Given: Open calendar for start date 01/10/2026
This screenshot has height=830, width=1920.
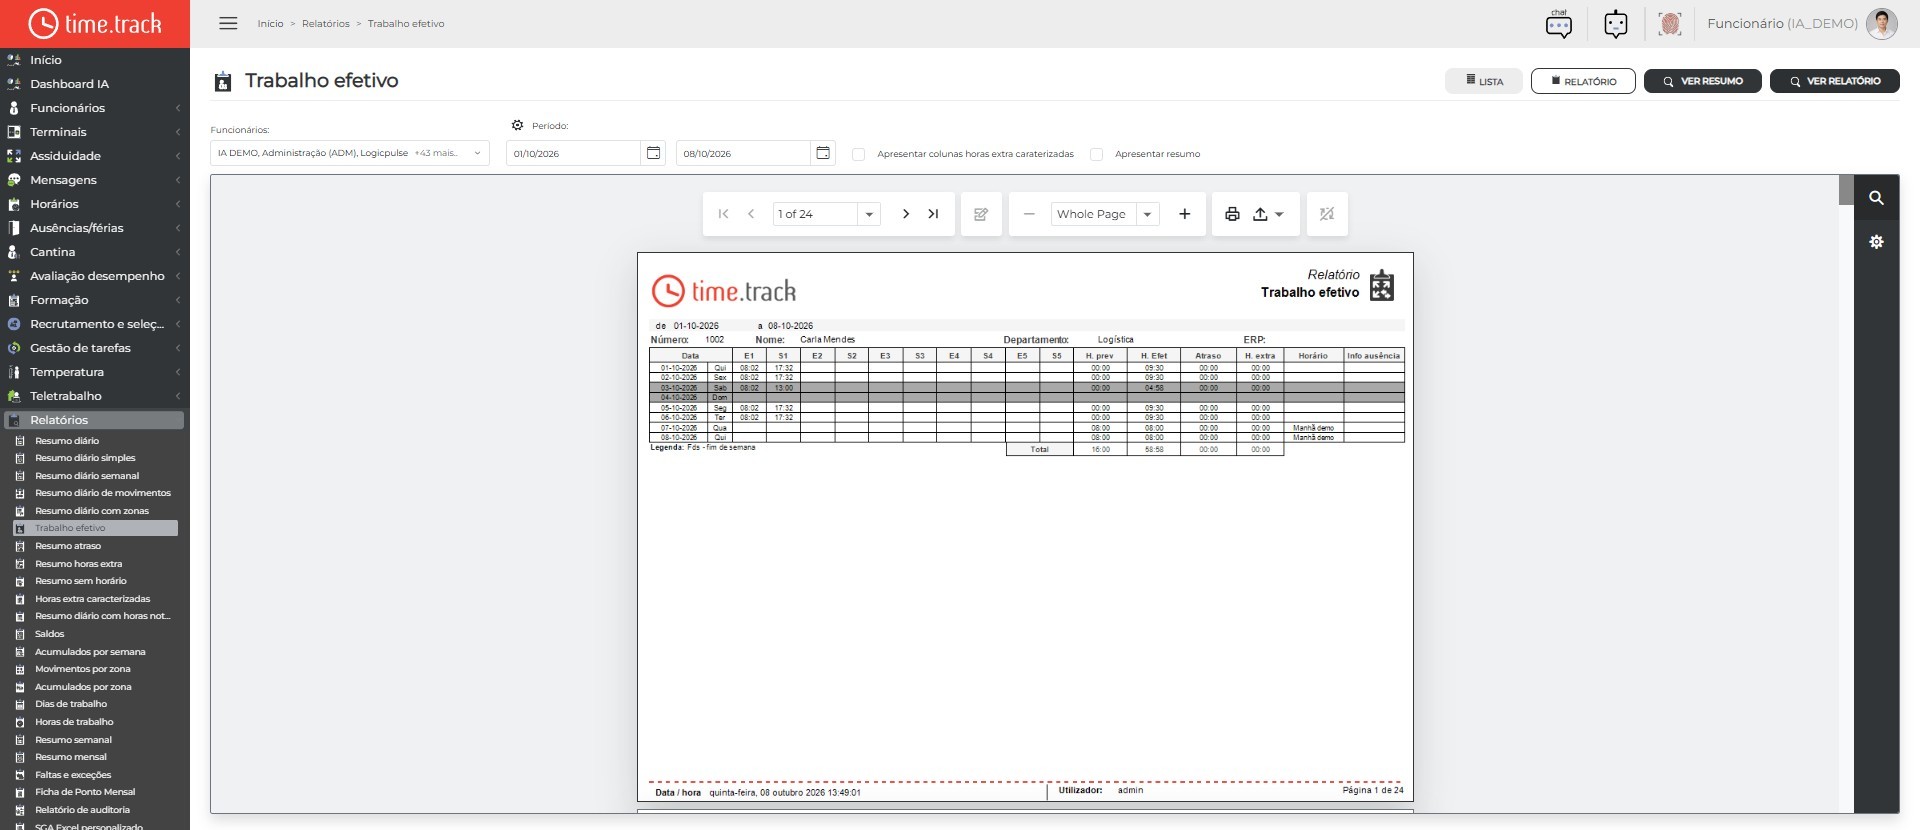Looking at the screenshot, I should click(x=654, y=153).
